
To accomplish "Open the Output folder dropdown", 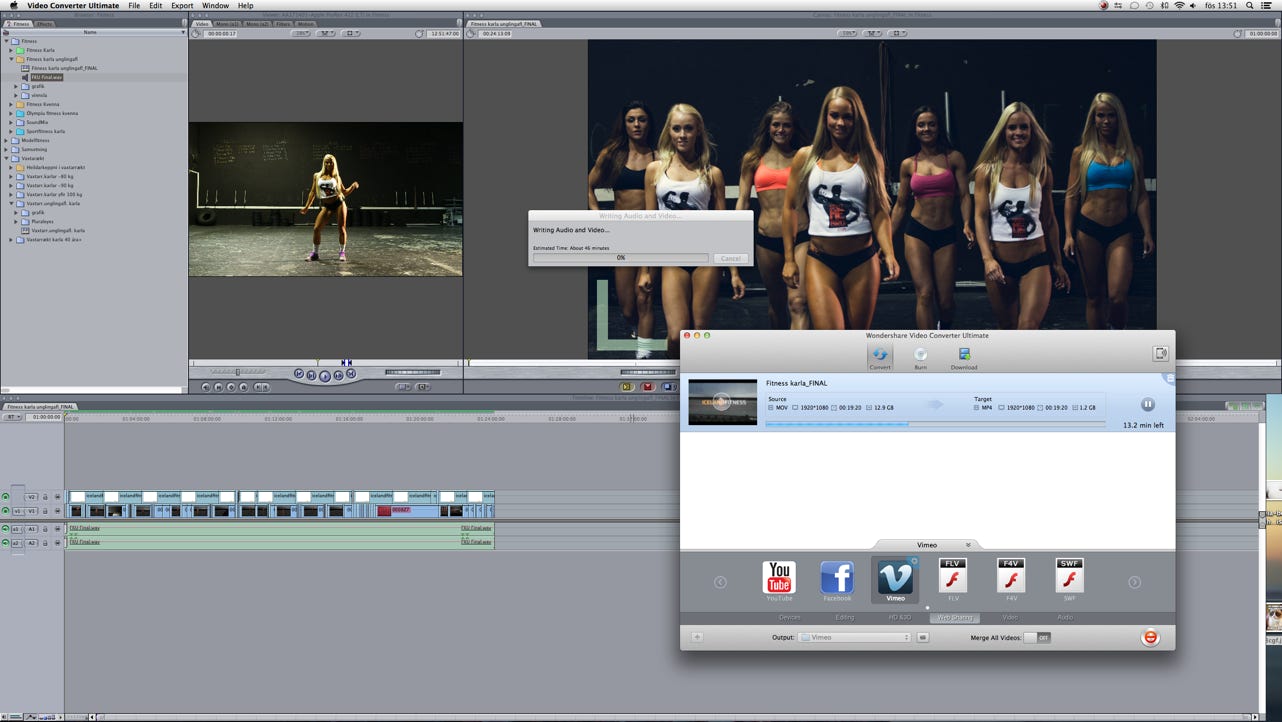I will (x=855, y=637).
